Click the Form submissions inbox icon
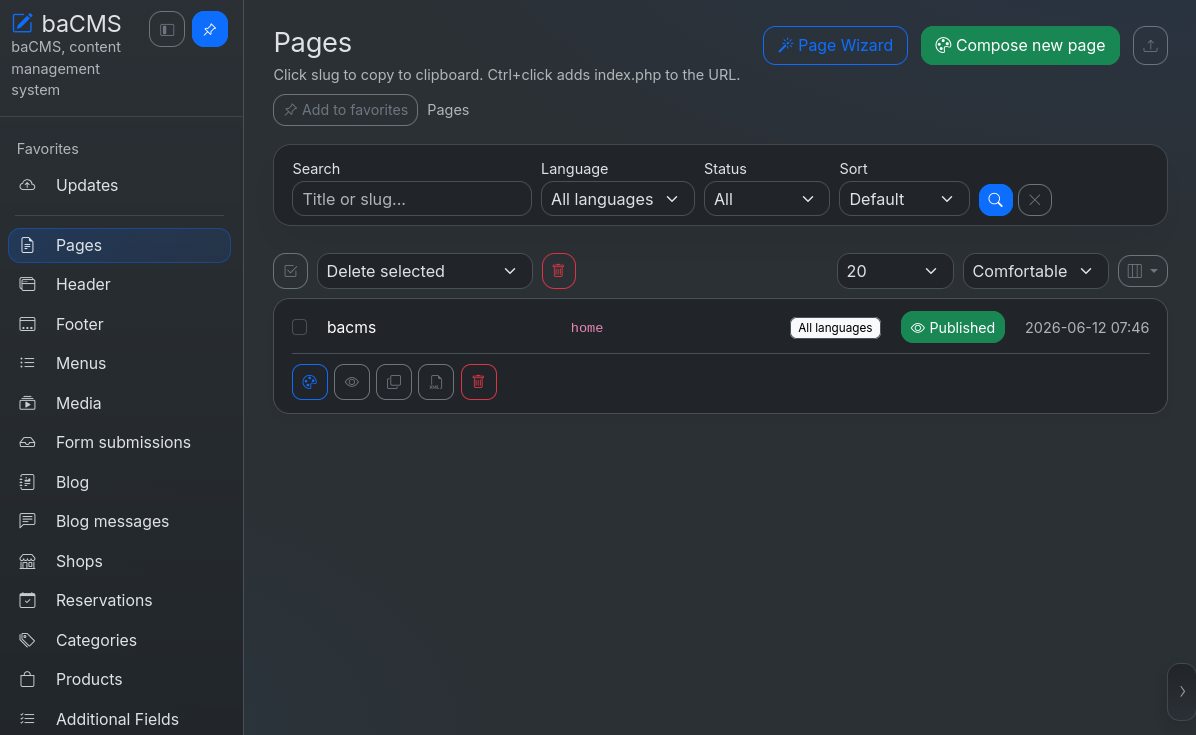1196x735 pixels. click(x=27, y=442)
